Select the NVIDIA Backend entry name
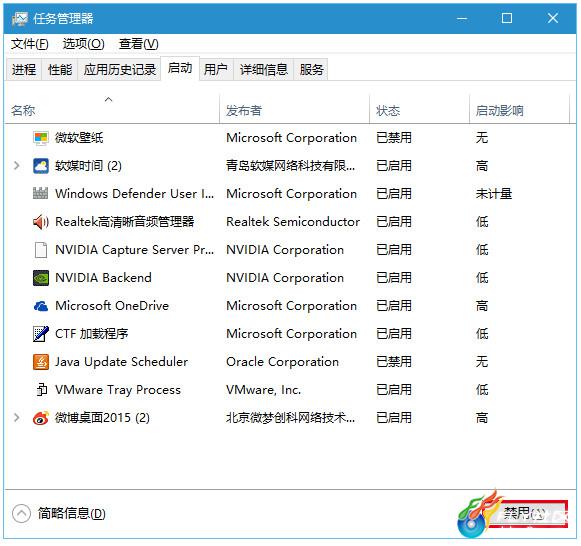 103,278
